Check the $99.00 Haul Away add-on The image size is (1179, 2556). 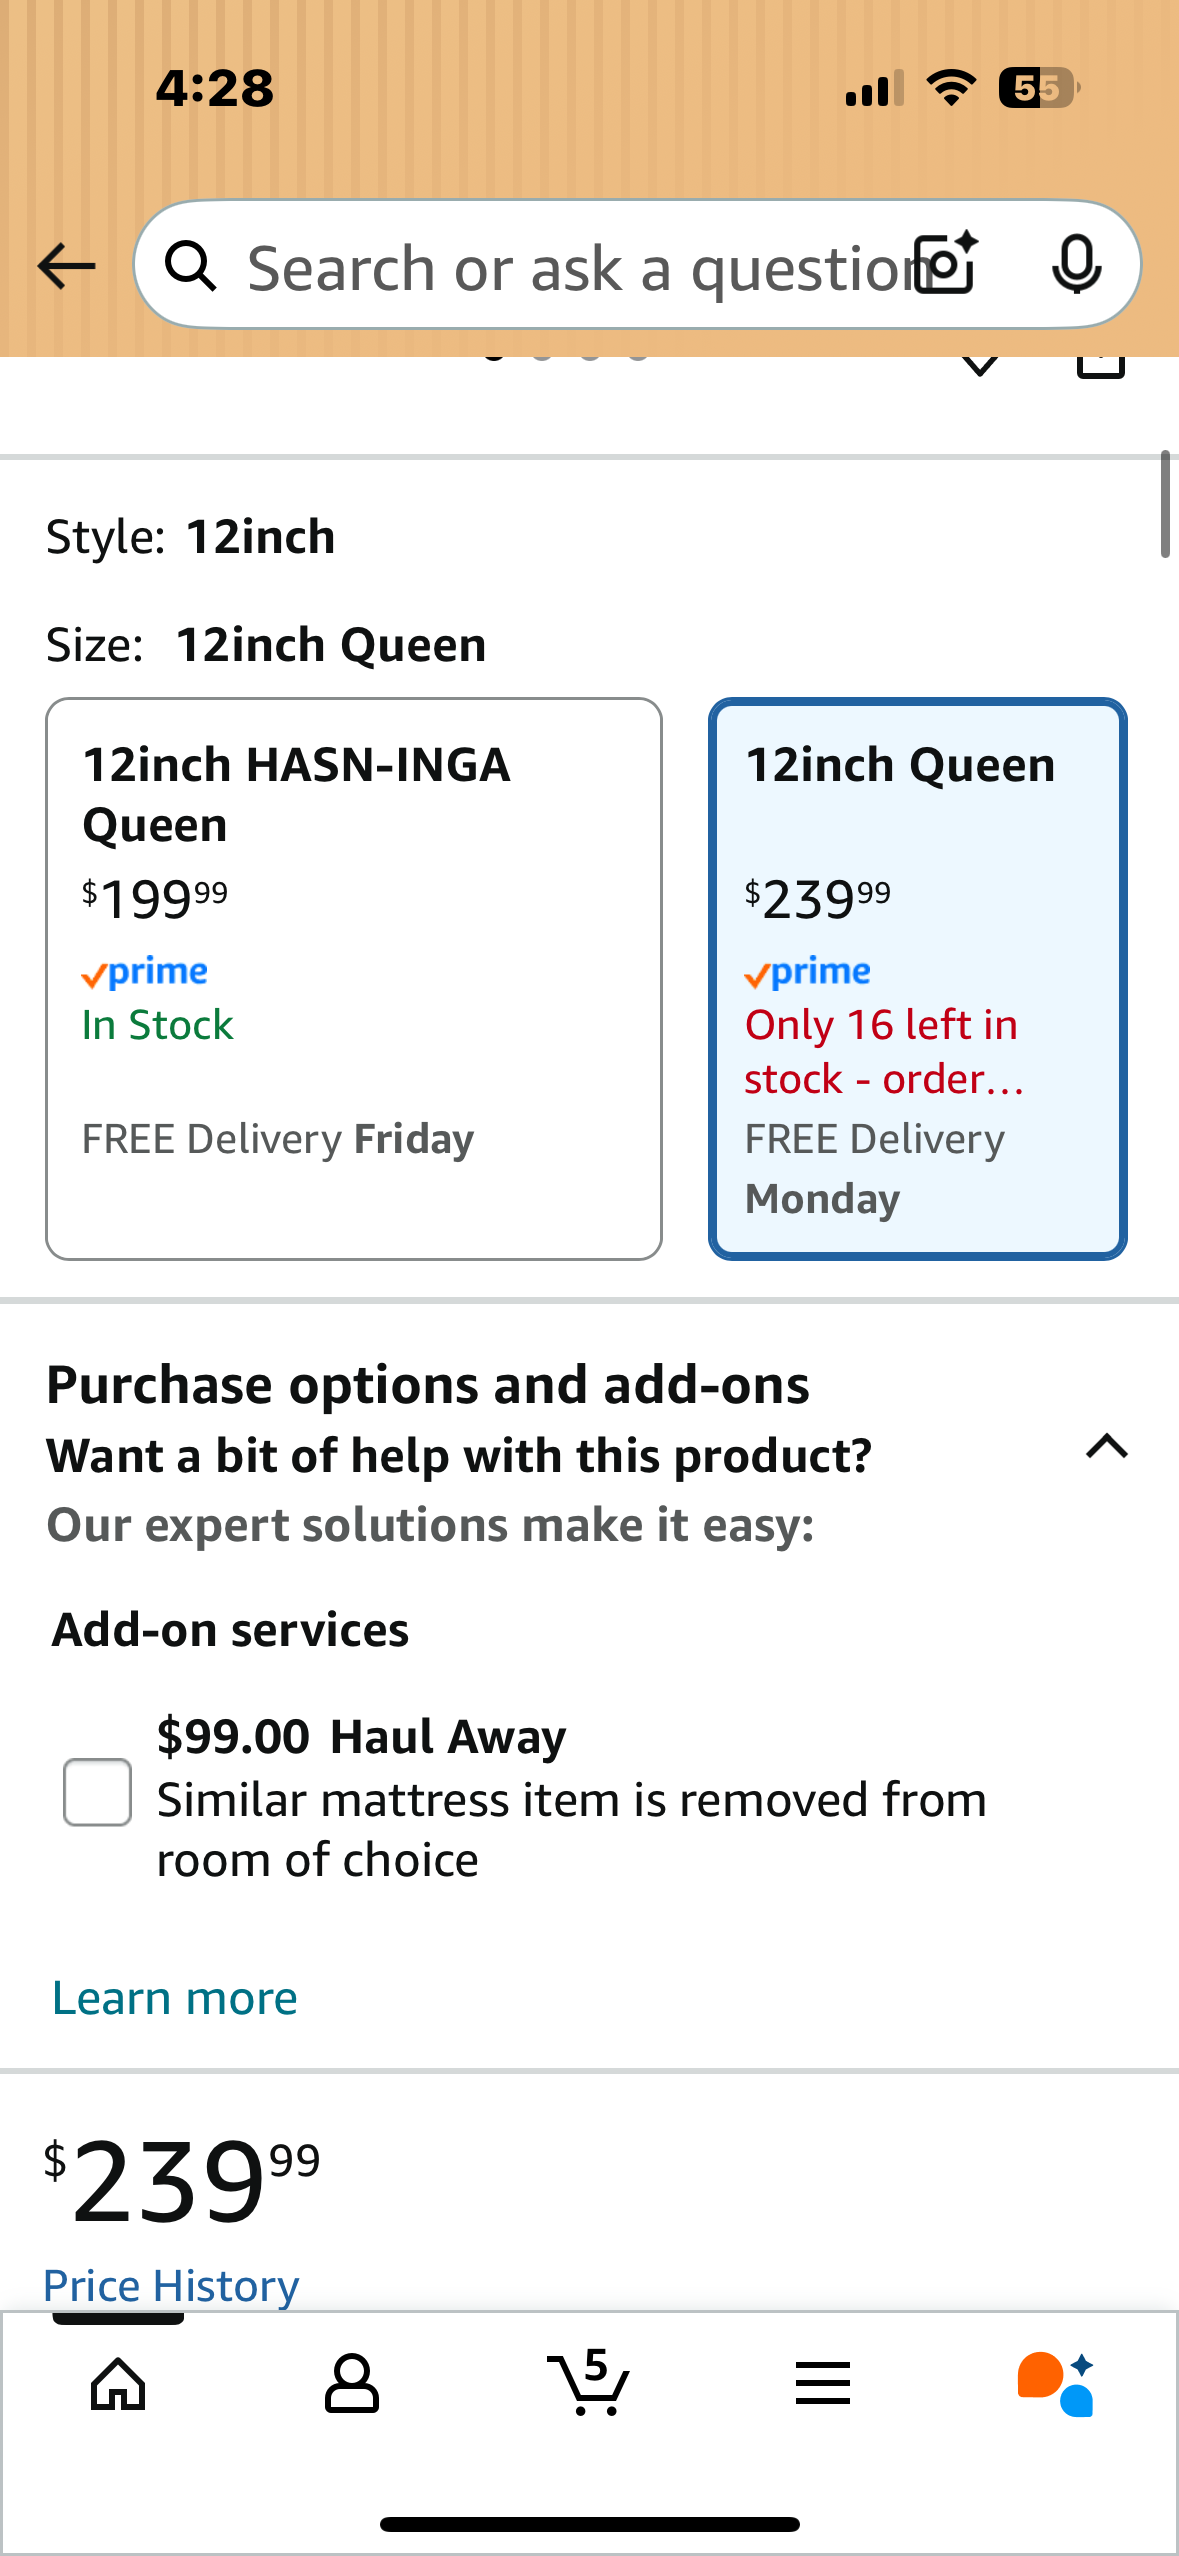pos(97,1792)
